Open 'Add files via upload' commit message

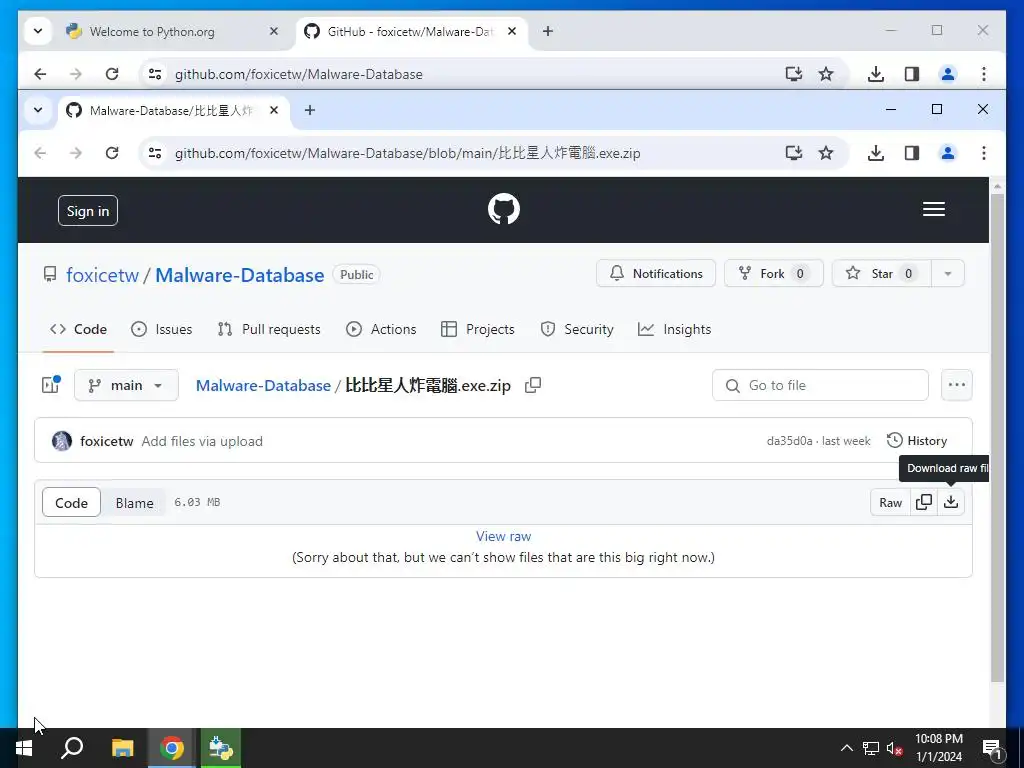[202, 441]
